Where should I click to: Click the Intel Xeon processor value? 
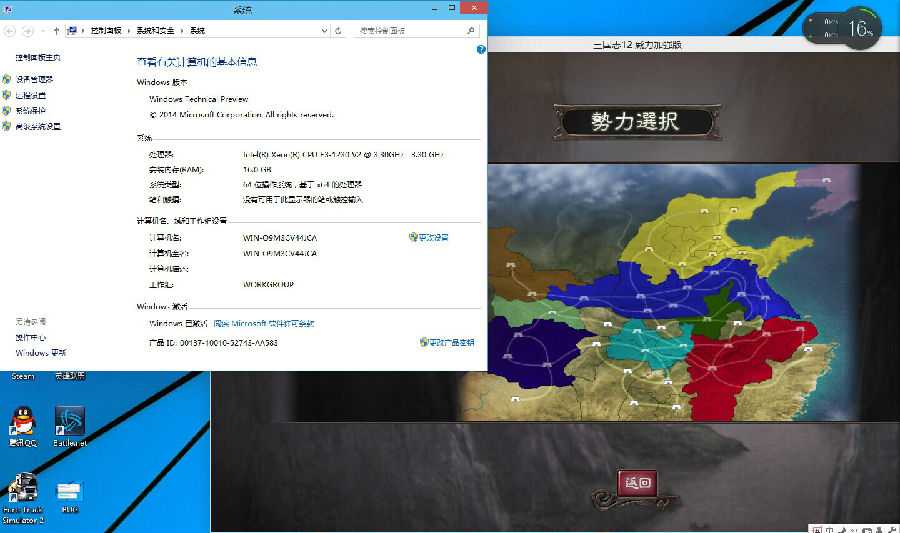[343, 154]
